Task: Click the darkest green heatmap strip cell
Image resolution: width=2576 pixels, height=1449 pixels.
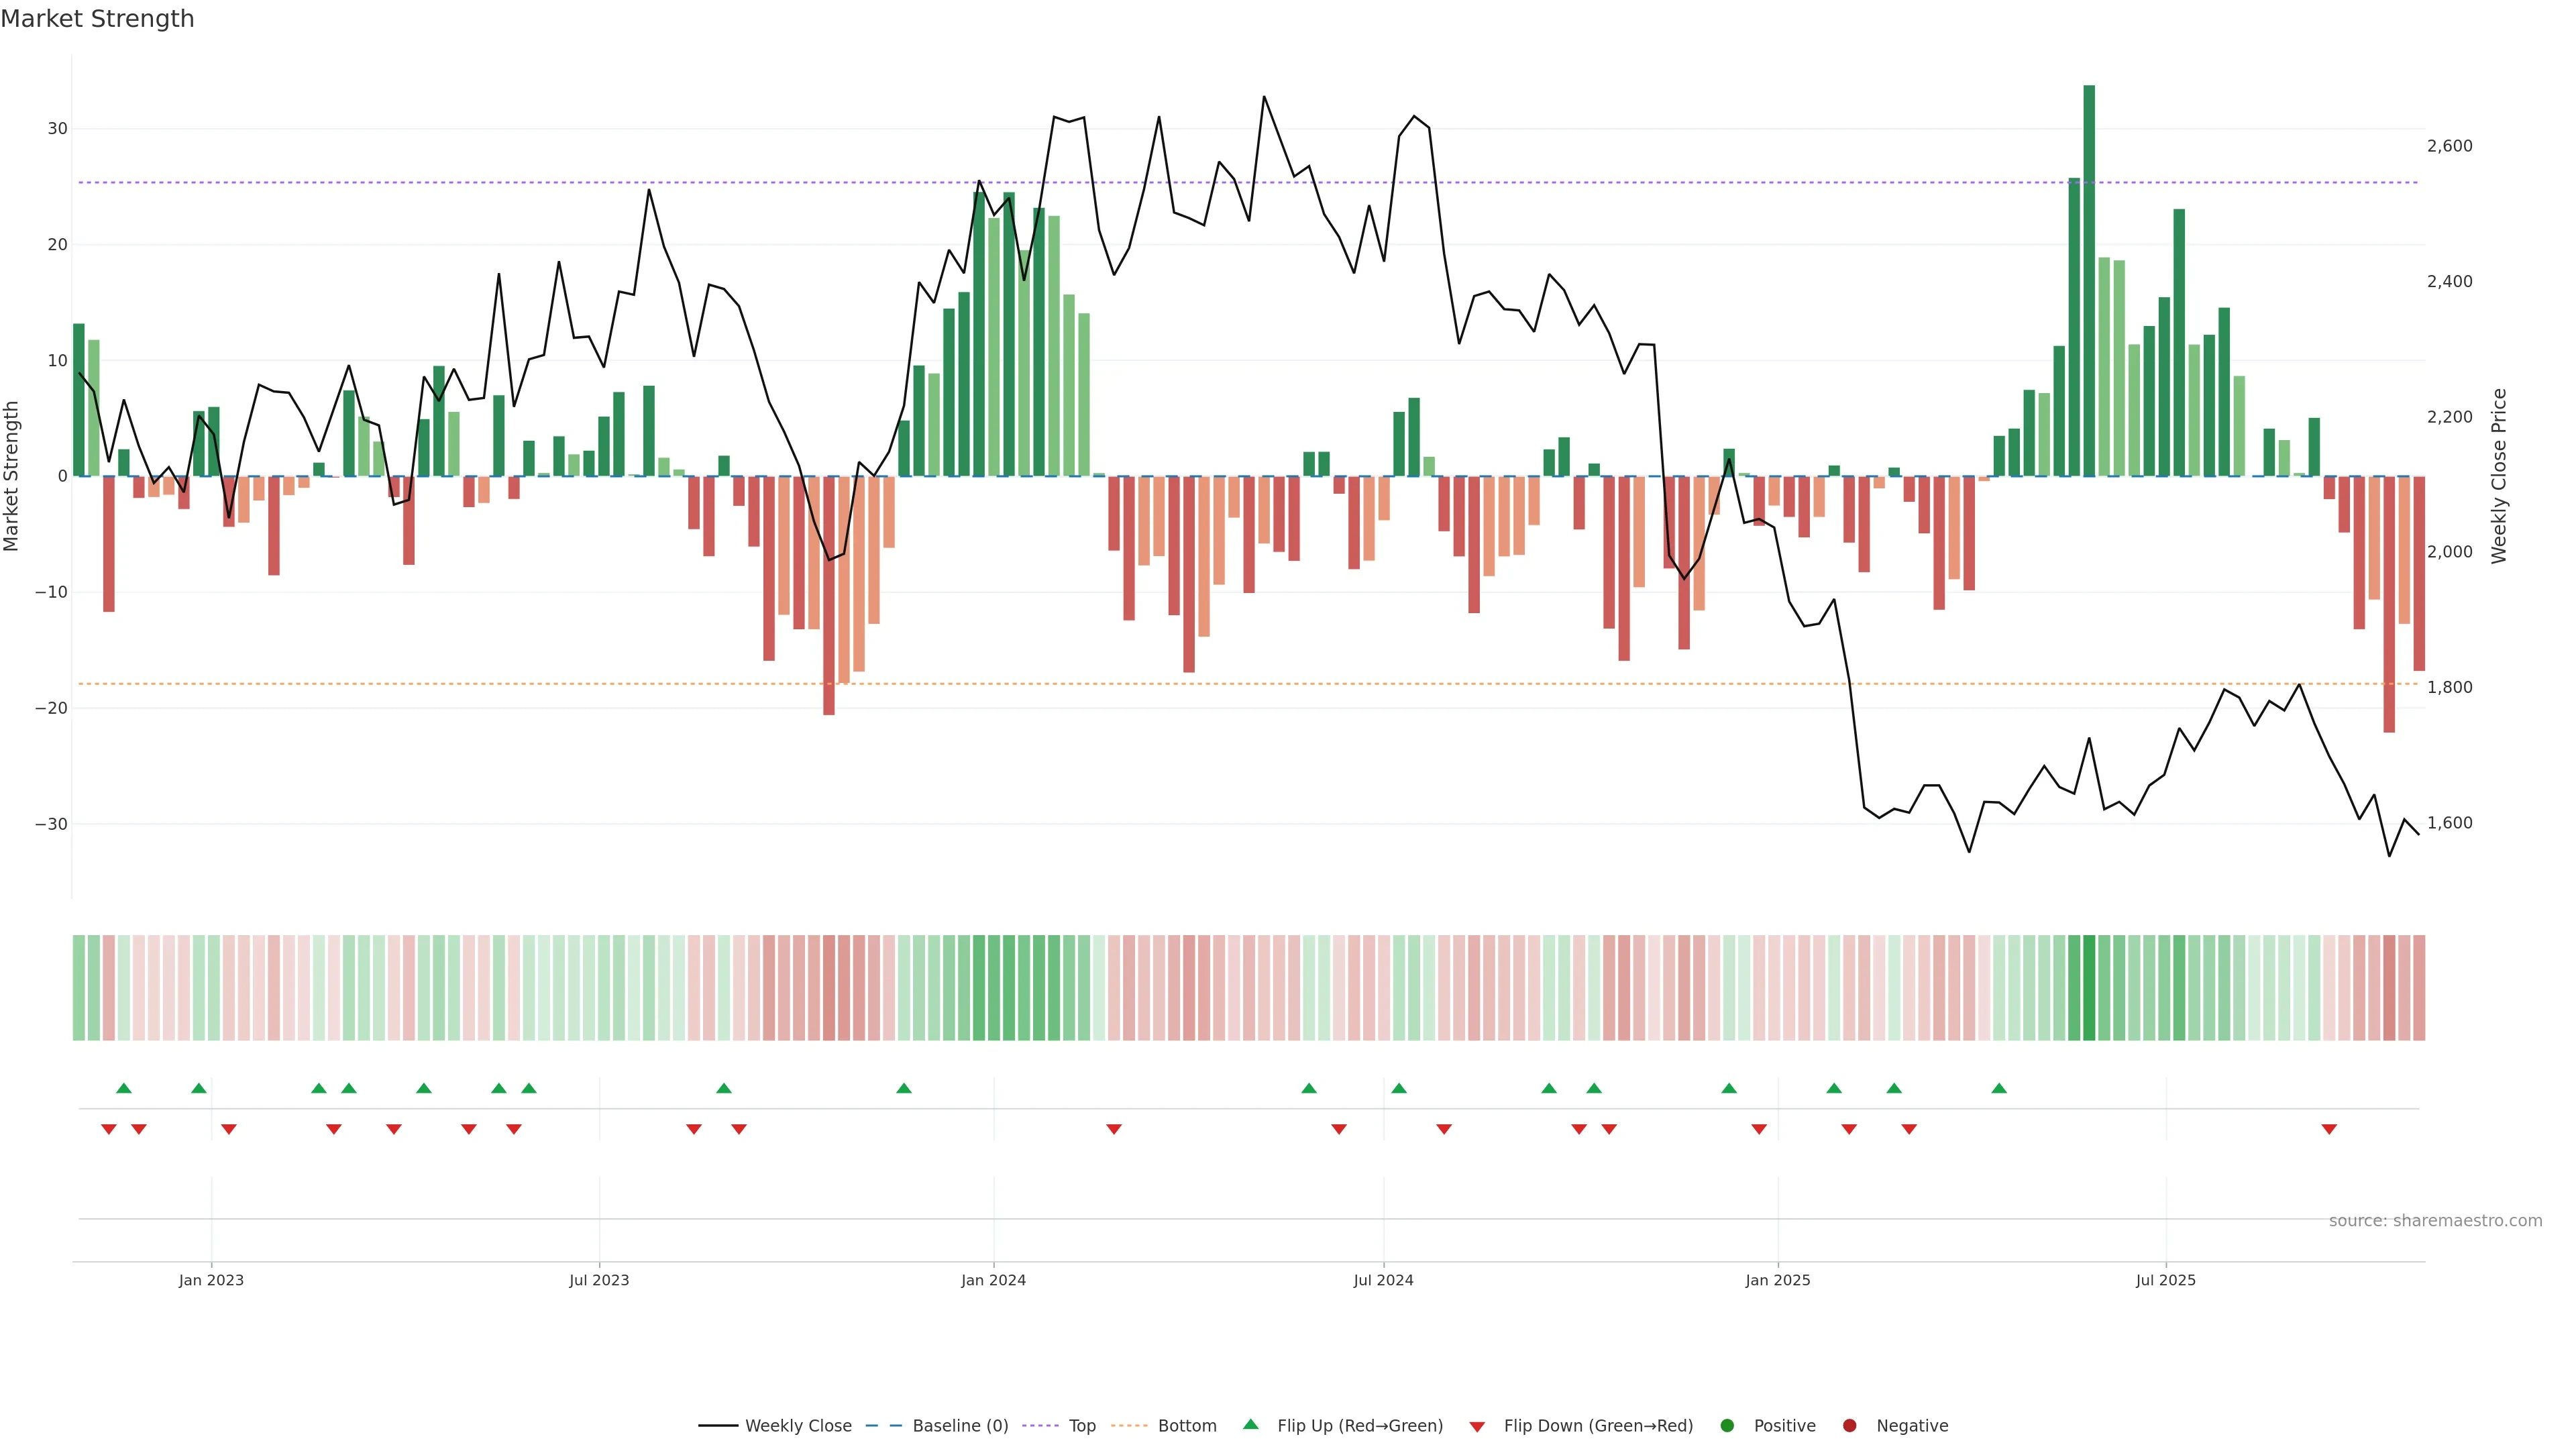Action: 2089,987
